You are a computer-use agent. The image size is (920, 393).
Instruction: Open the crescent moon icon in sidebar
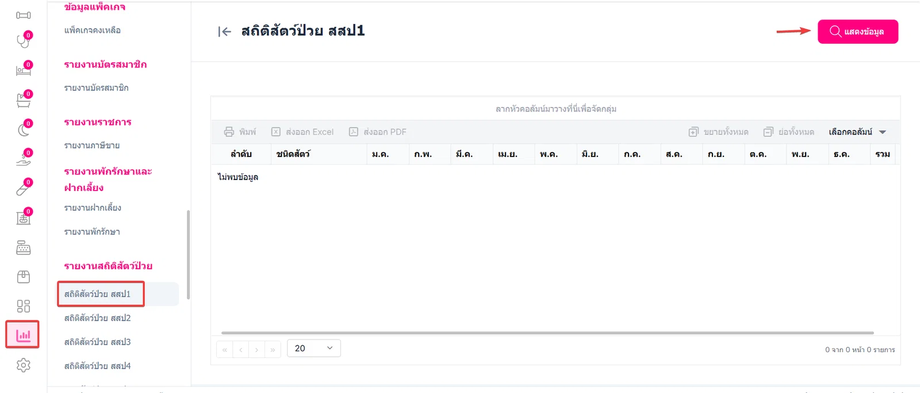[x=23, y=130]
